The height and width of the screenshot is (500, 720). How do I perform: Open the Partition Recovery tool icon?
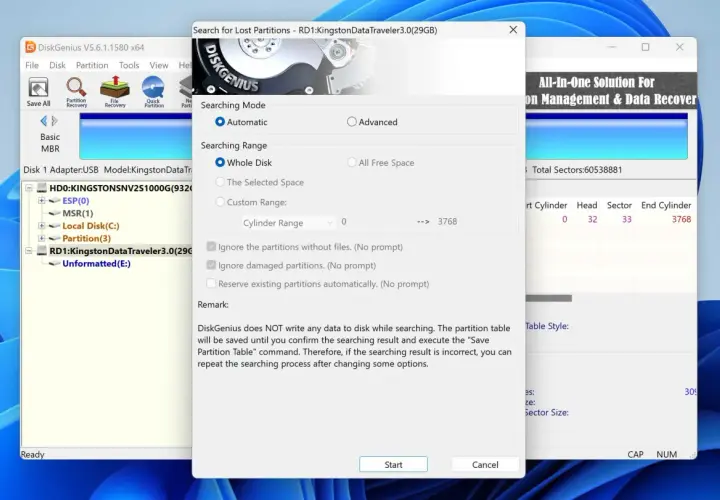point(76,91)
